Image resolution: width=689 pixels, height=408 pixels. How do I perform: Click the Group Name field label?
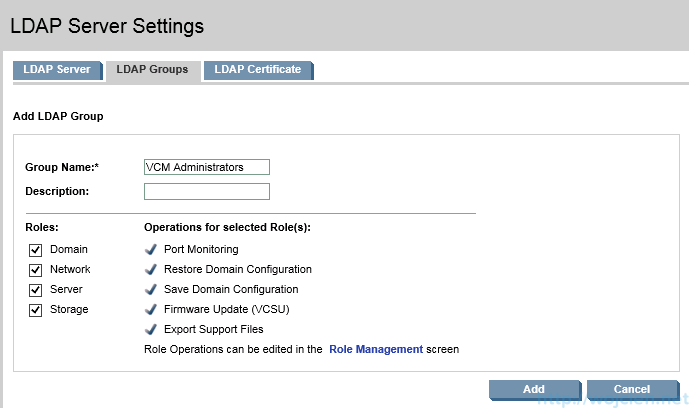(62, 167)
